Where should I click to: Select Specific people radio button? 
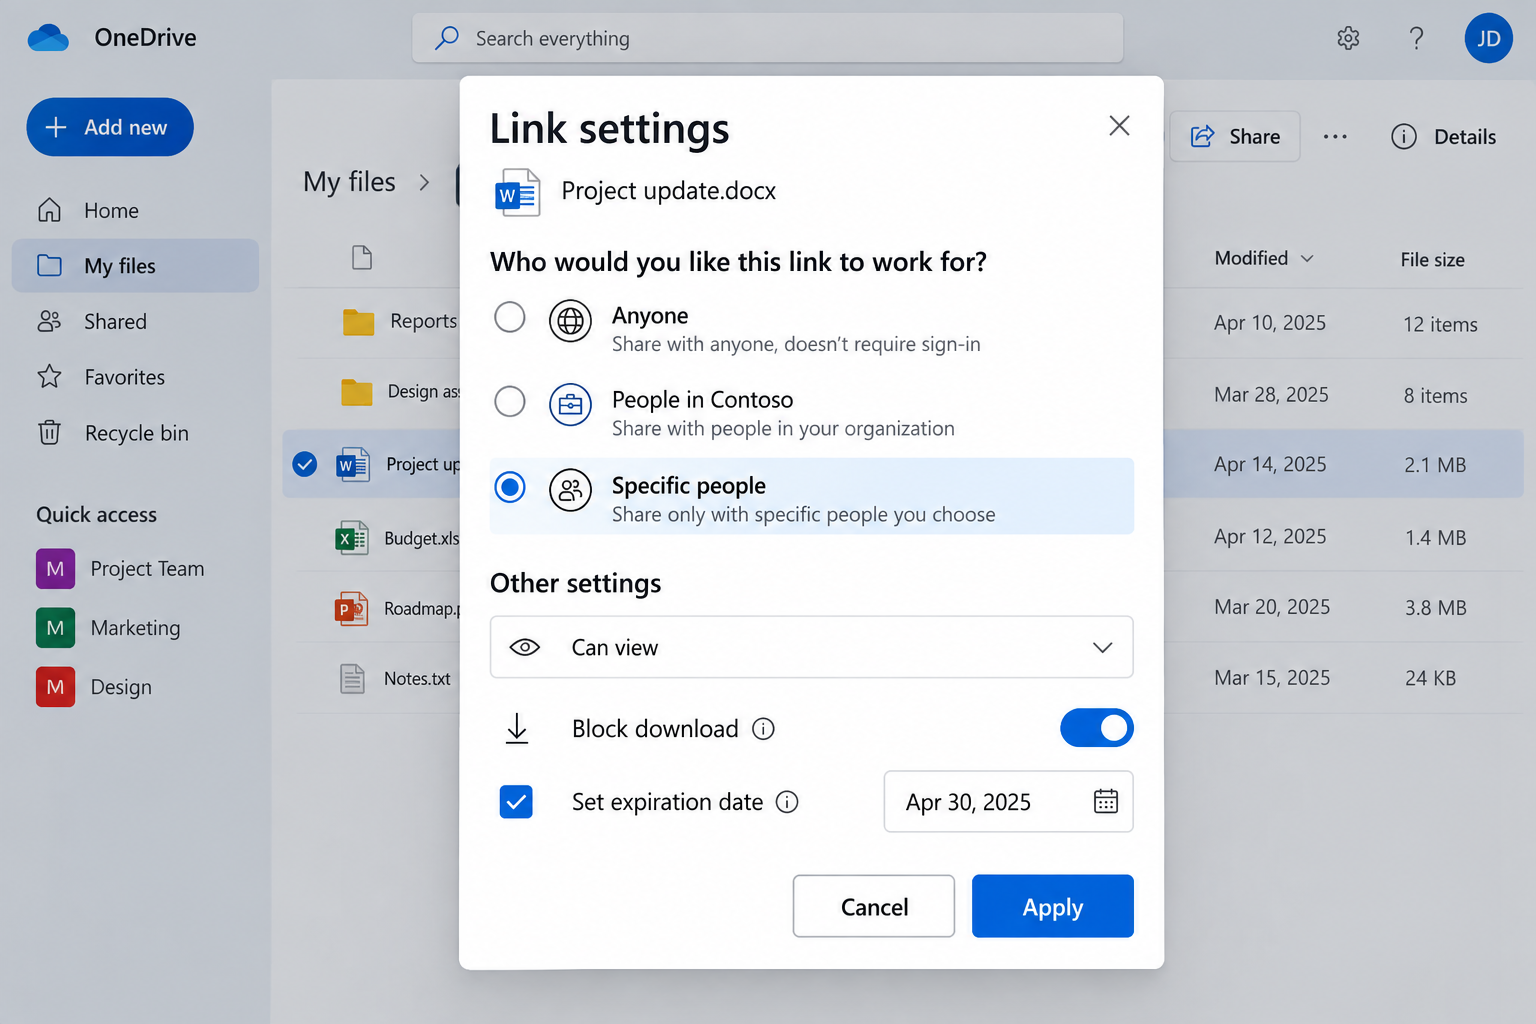pos(510,487)
